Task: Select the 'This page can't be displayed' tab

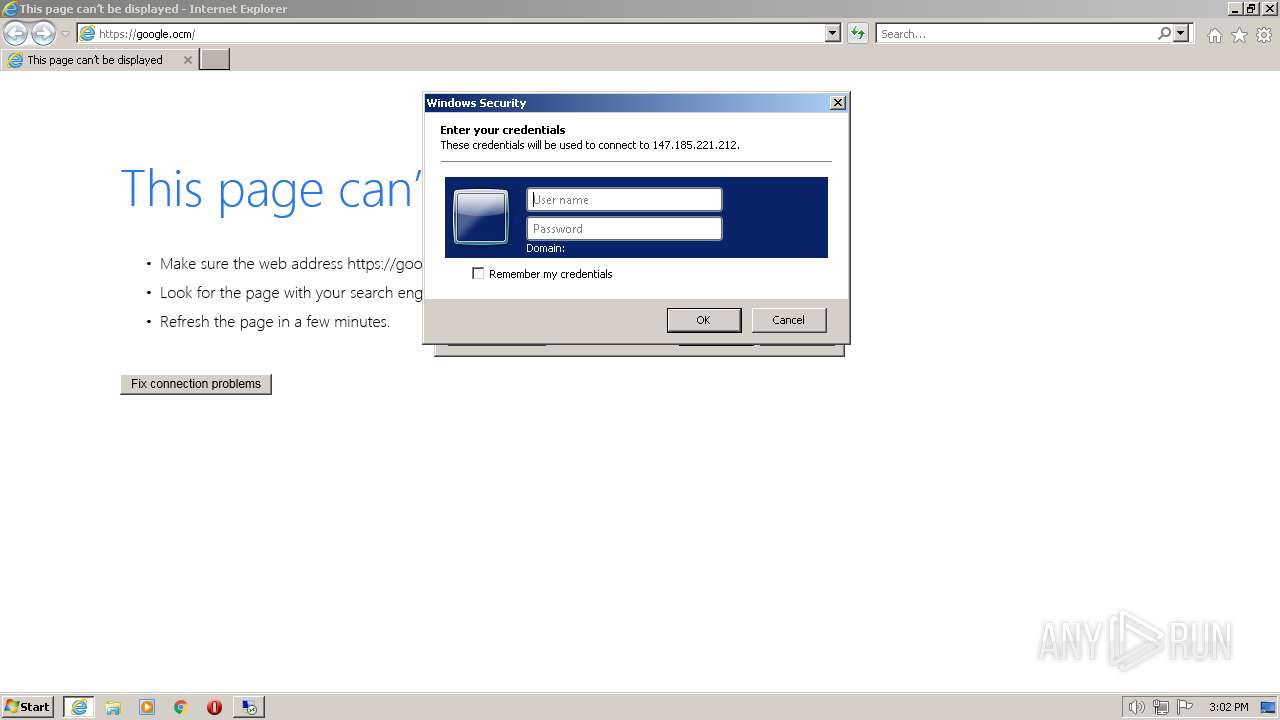Action: point(99,60)
